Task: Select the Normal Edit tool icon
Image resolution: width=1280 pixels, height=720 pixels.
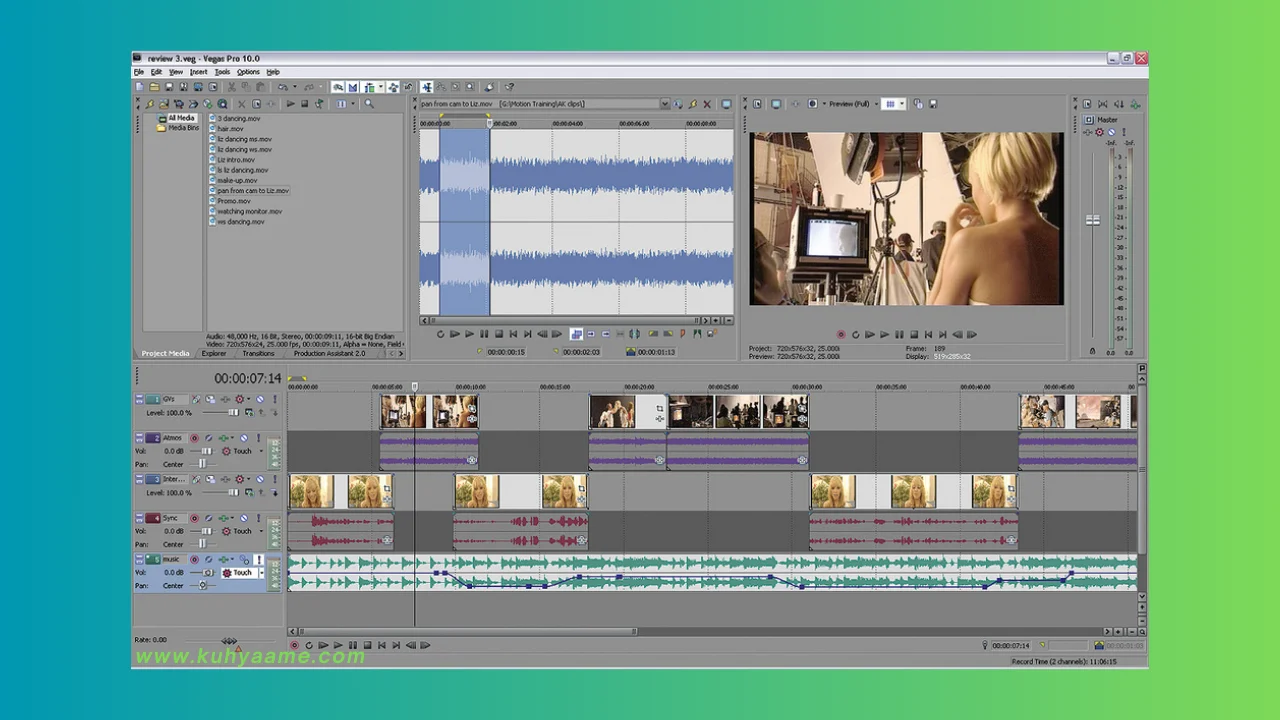Action: tap(427, 87)
